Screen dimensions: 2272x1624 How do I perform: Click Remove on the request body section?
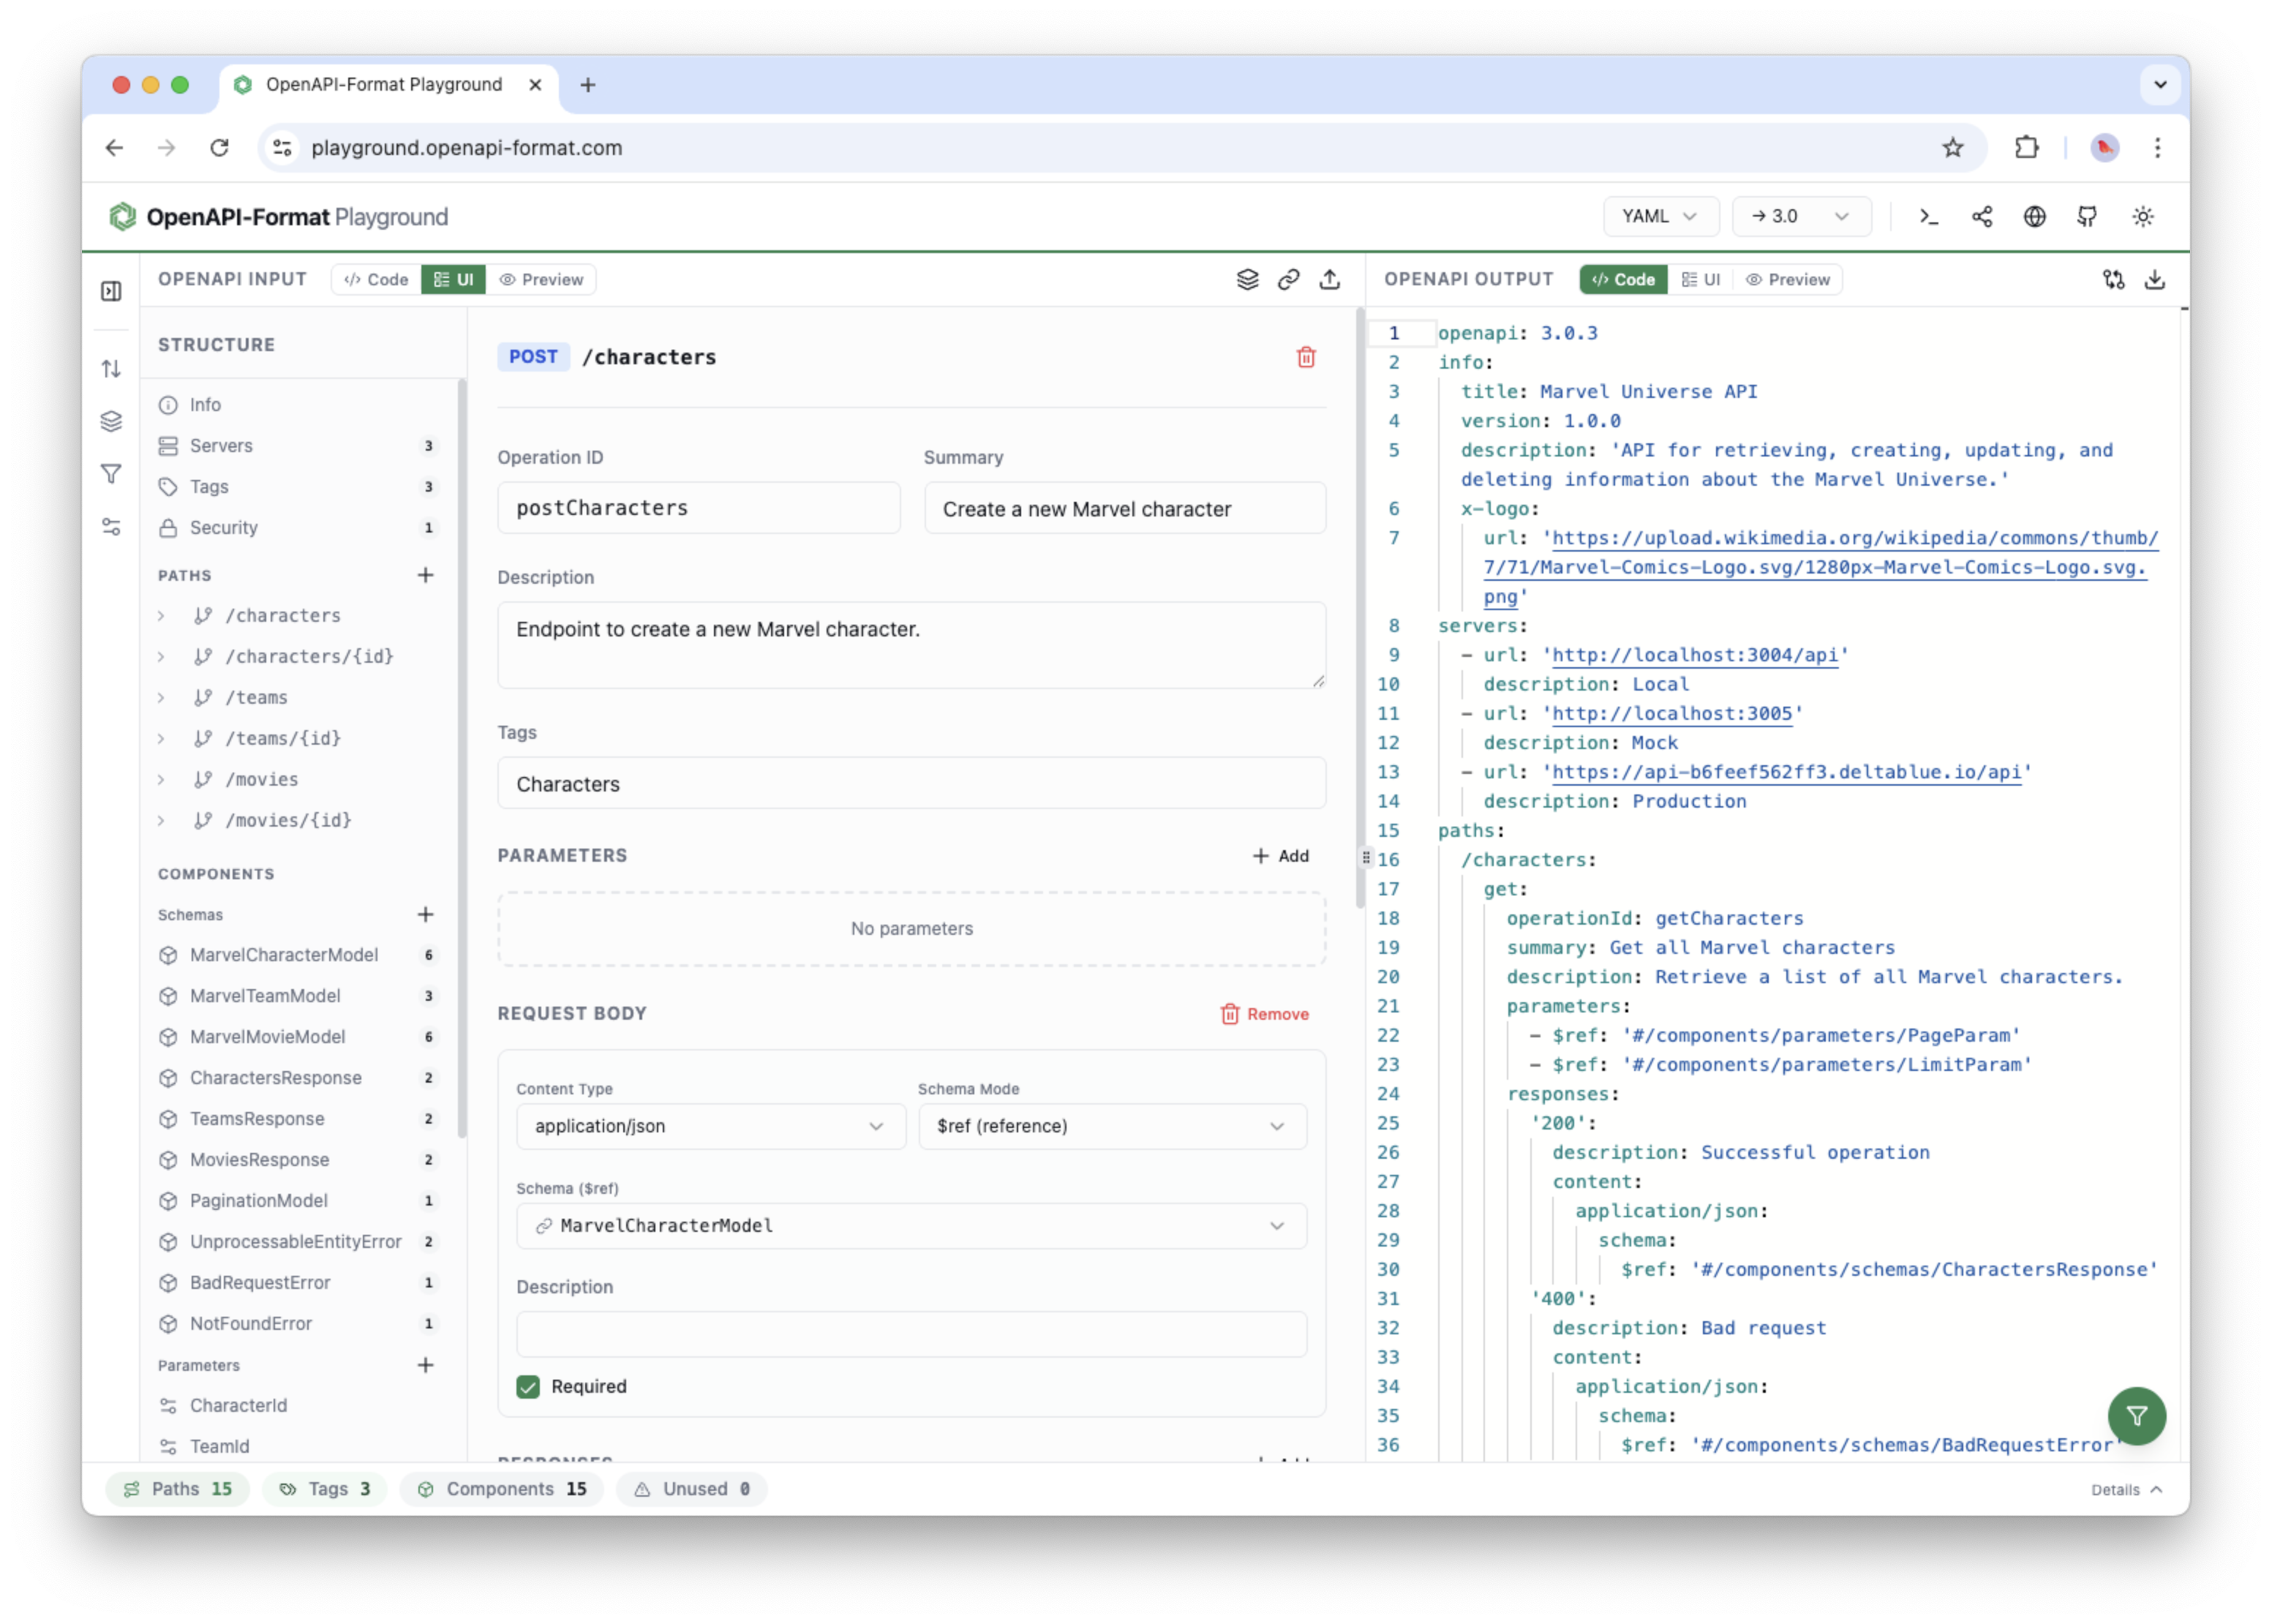[1264, 1013]
